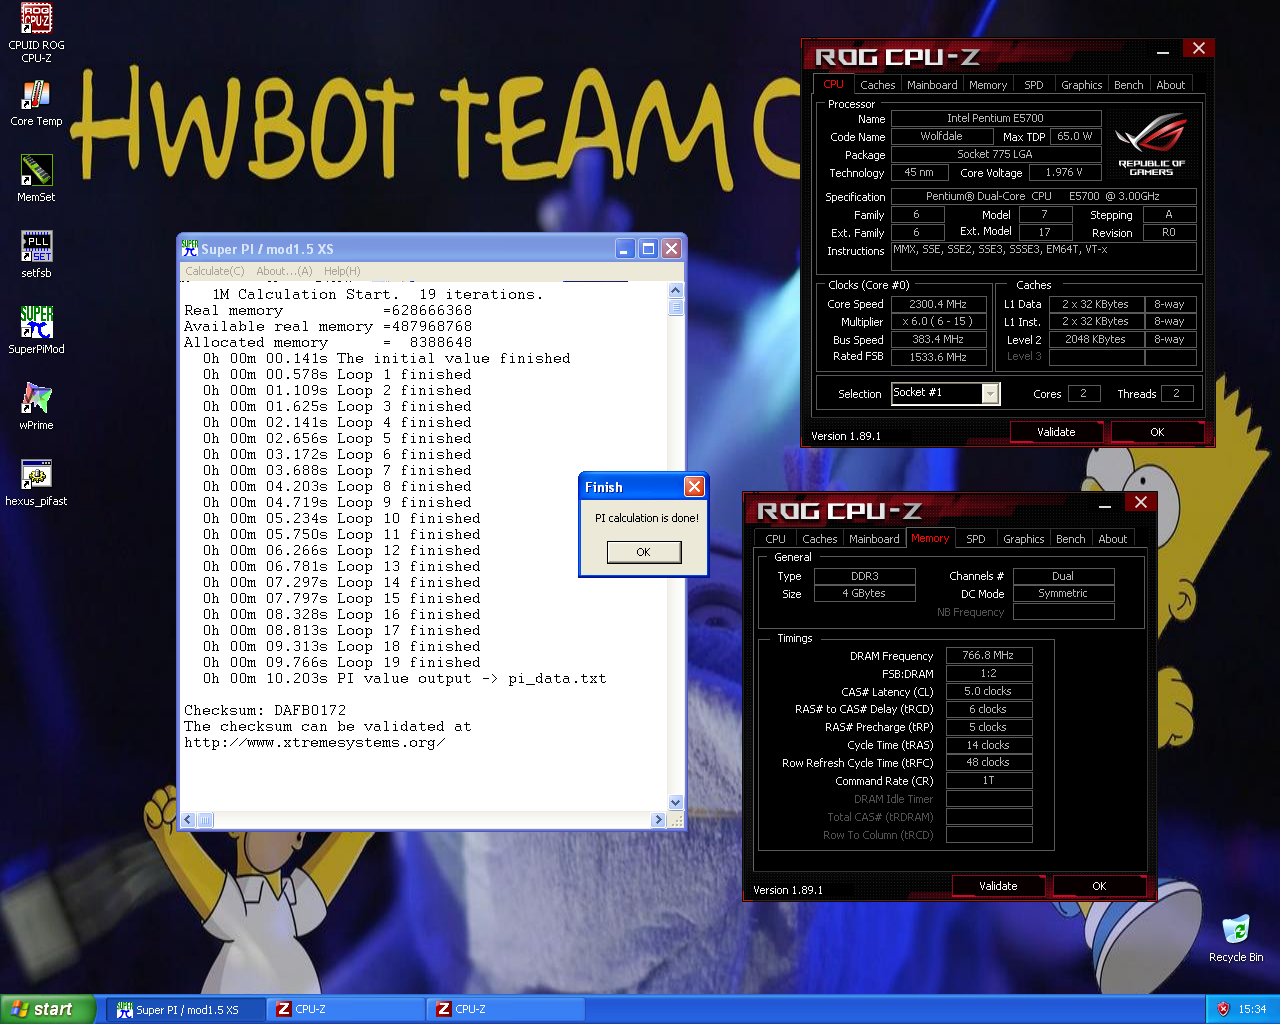Switch to SPD tab in top CPU-Z

(1034, 85)
